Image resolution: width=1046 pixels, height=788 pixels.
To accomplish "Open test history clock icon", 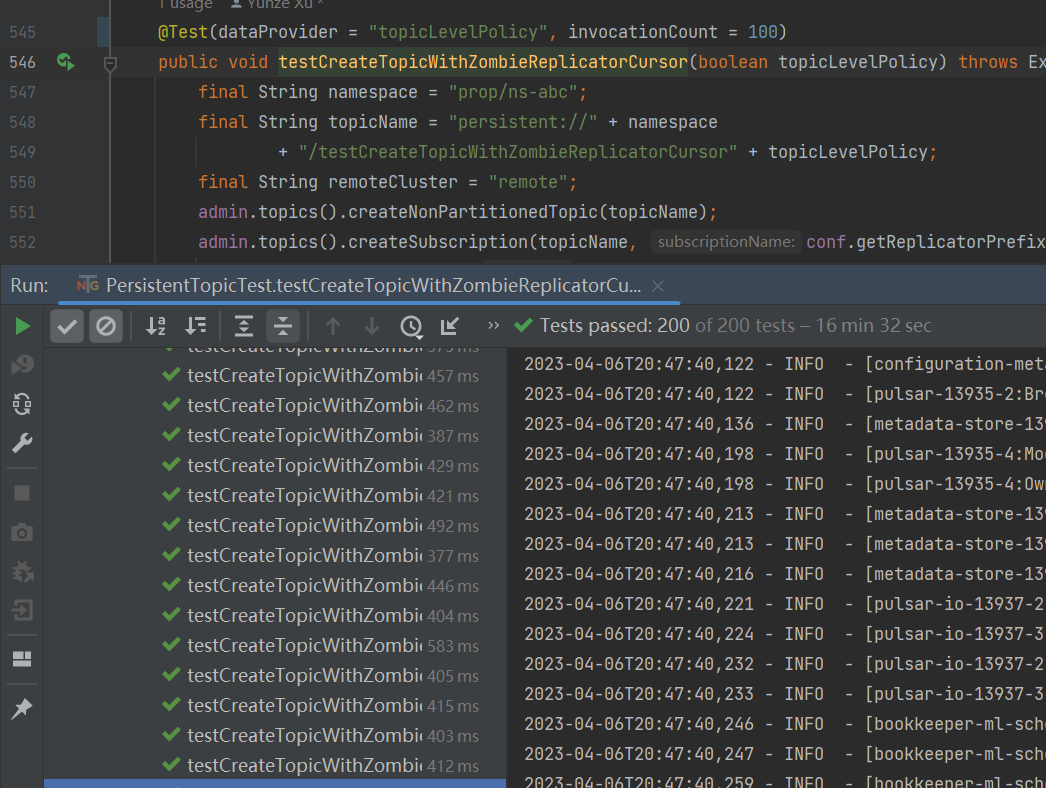I will [411, 326].
